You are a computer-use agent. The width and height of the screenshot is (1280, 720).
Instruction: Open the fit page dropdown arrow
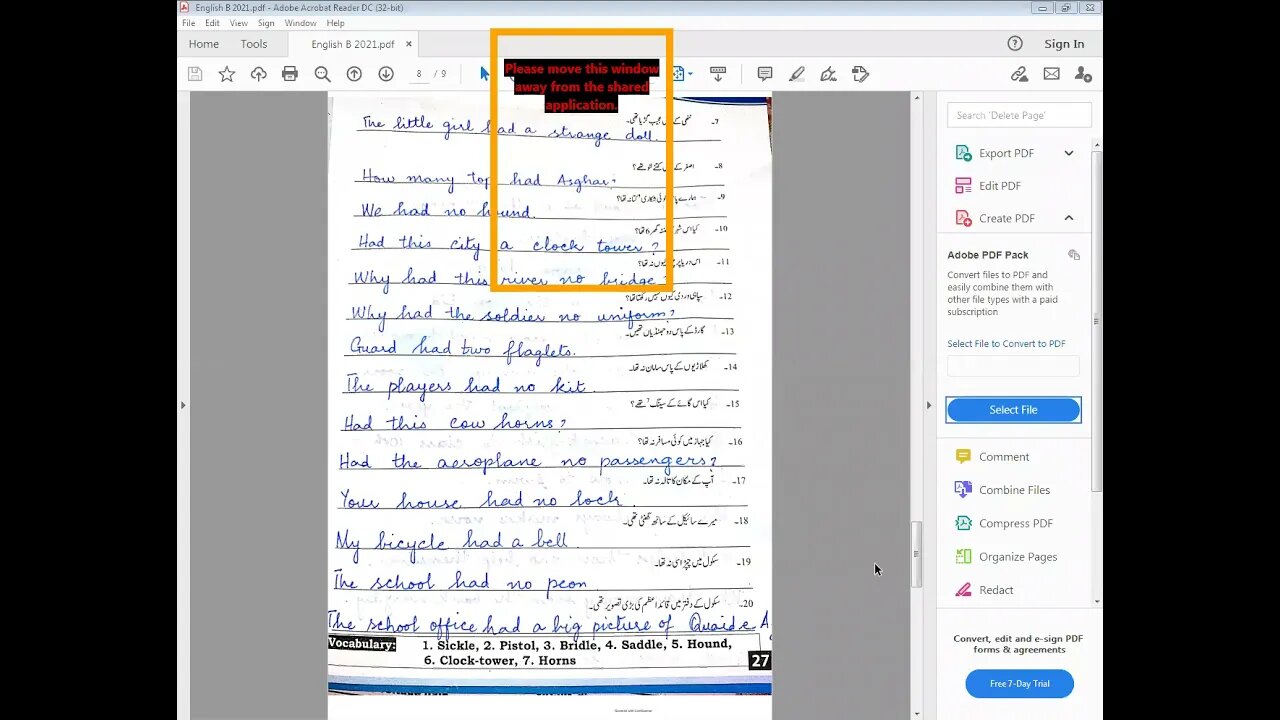tap(690, 74)
